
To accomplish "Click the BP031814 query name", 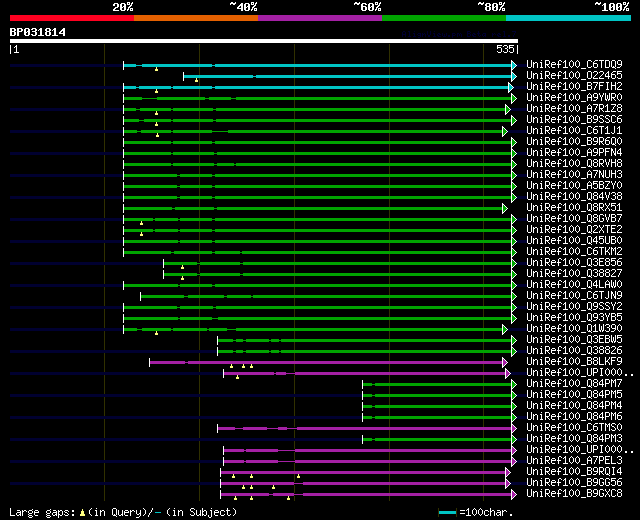I will (38, 32).
